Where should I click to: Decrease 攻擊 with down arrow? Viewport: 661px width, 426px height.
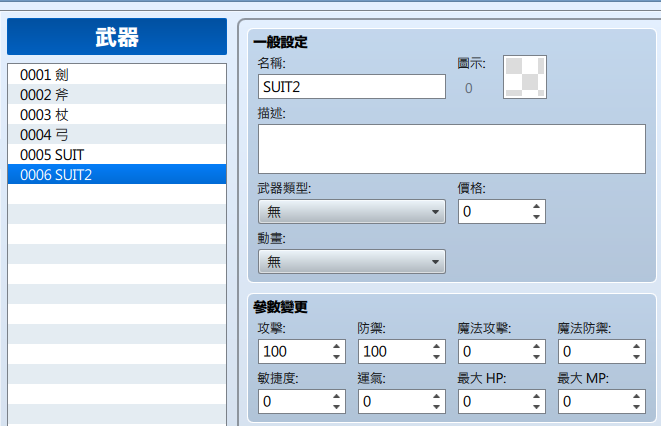point(336,357)
